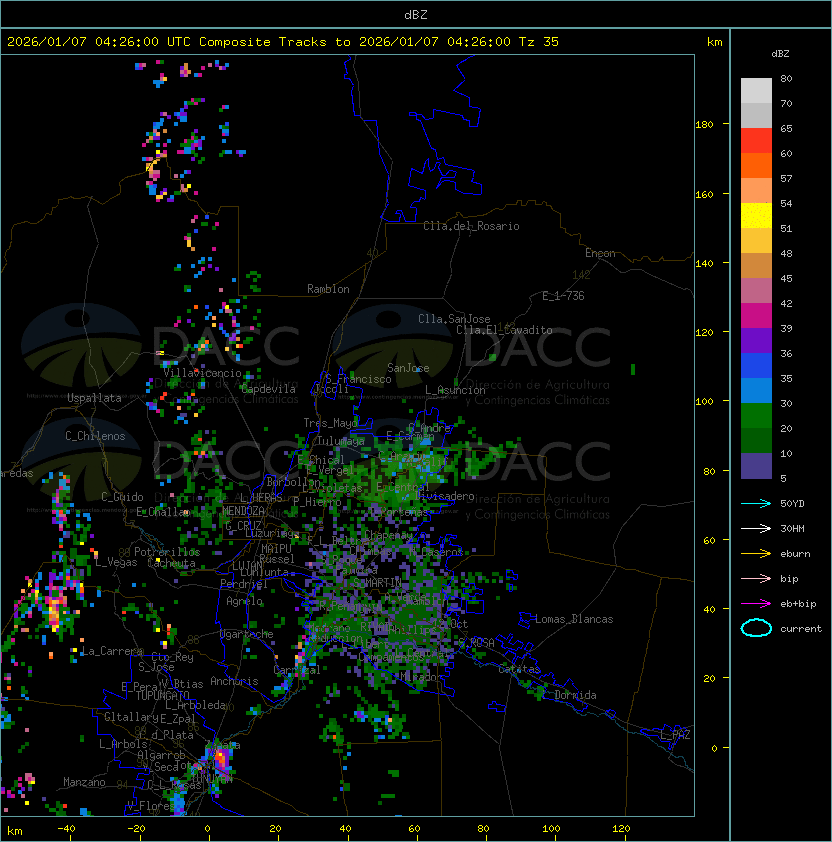Select the pink bip arrow in legend

pyautogui.click(x=756, y=578)
